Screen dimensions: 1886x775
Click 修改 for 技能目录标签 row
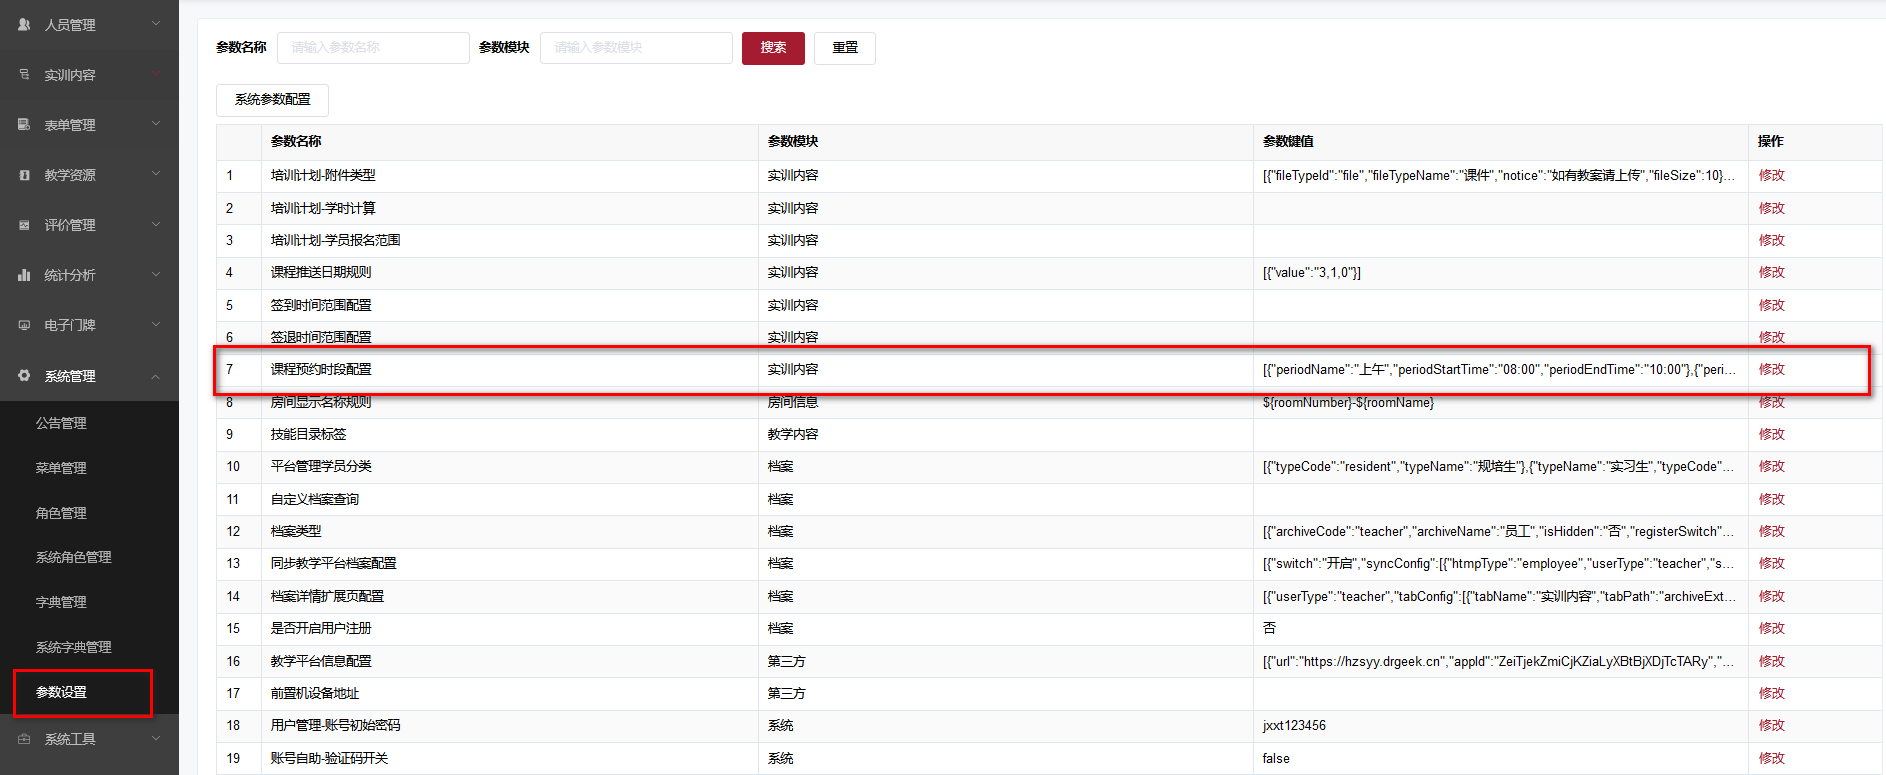1771,434
